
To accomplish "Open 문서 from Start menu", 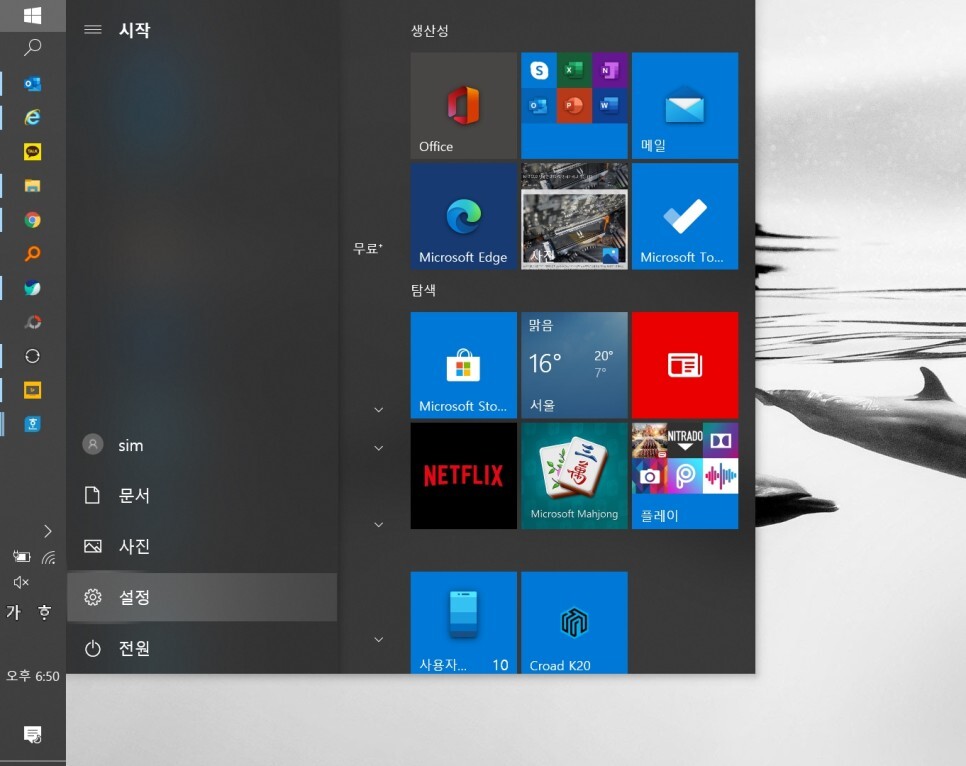I will point(202,495).
